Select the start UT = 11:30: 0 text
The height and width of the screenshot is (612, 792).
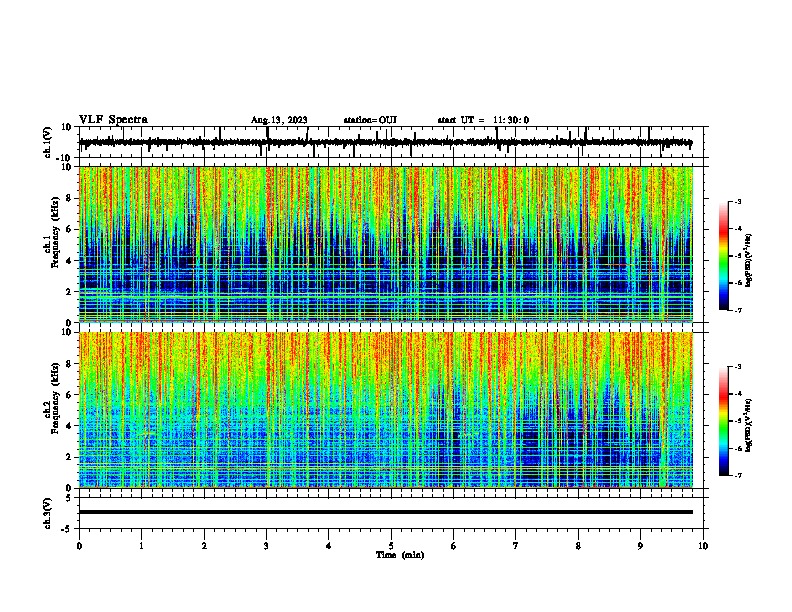click(x=483, y=120)
